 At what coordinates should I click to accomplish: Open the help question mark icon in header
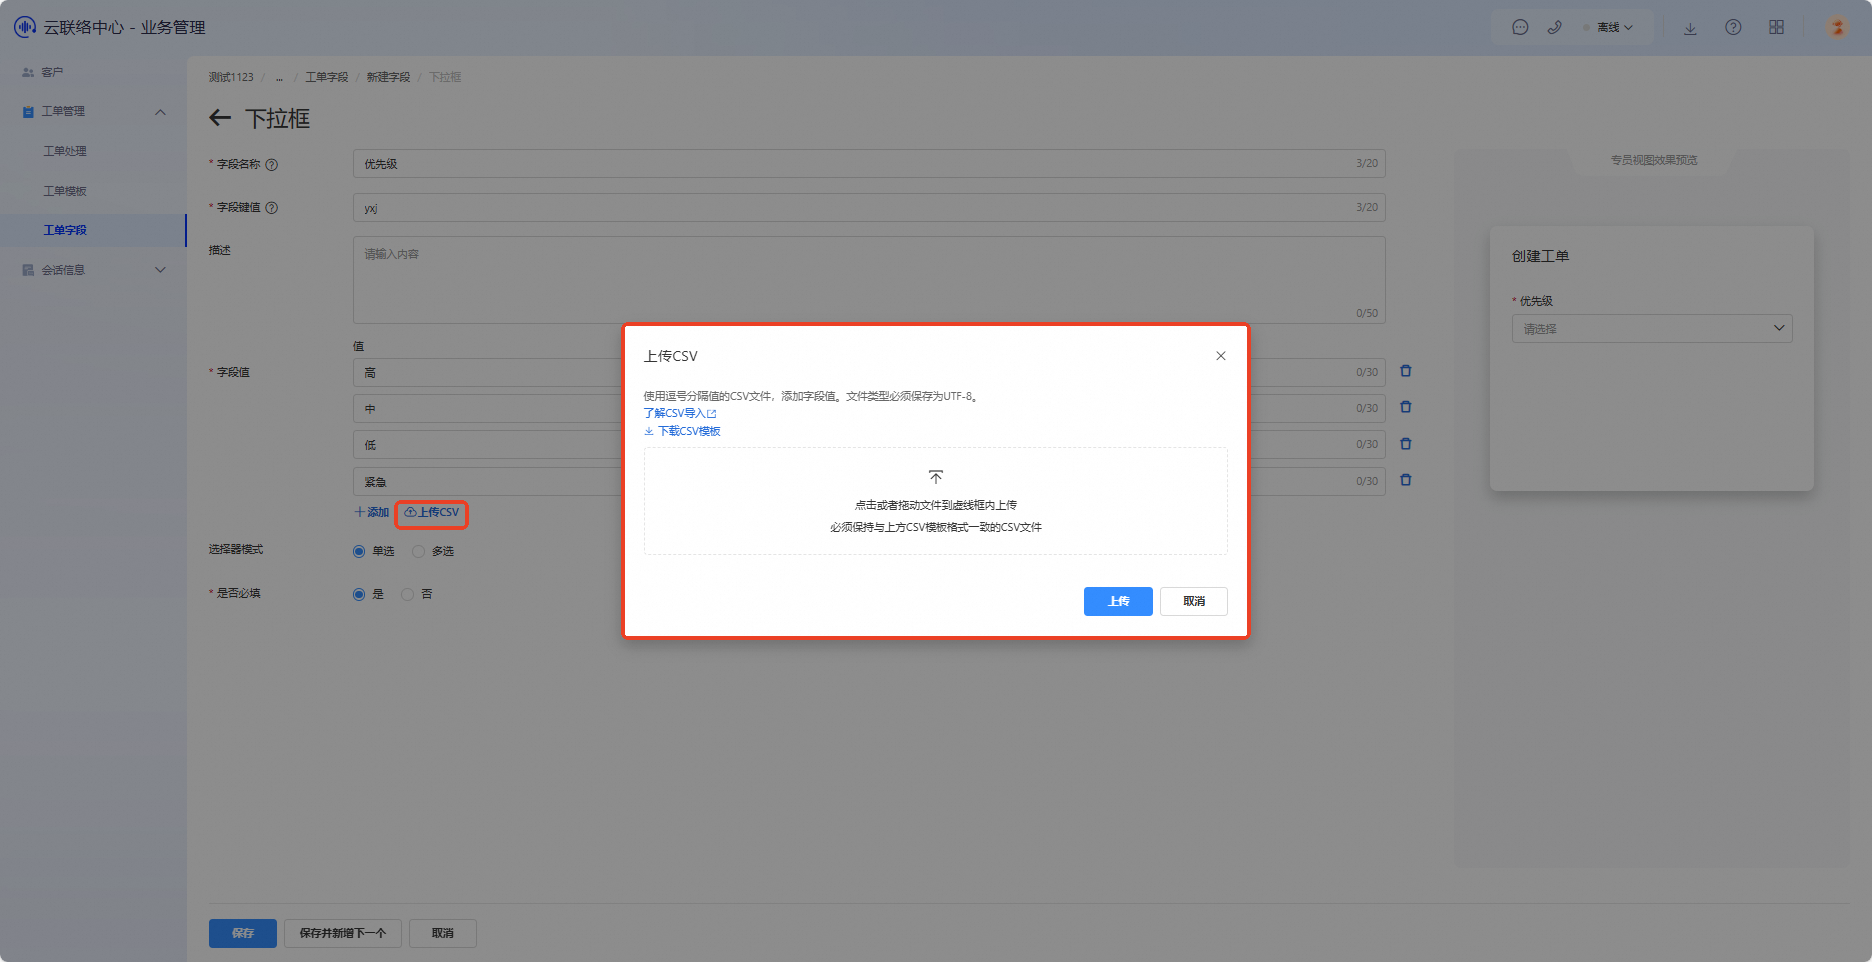[1733, 28]
